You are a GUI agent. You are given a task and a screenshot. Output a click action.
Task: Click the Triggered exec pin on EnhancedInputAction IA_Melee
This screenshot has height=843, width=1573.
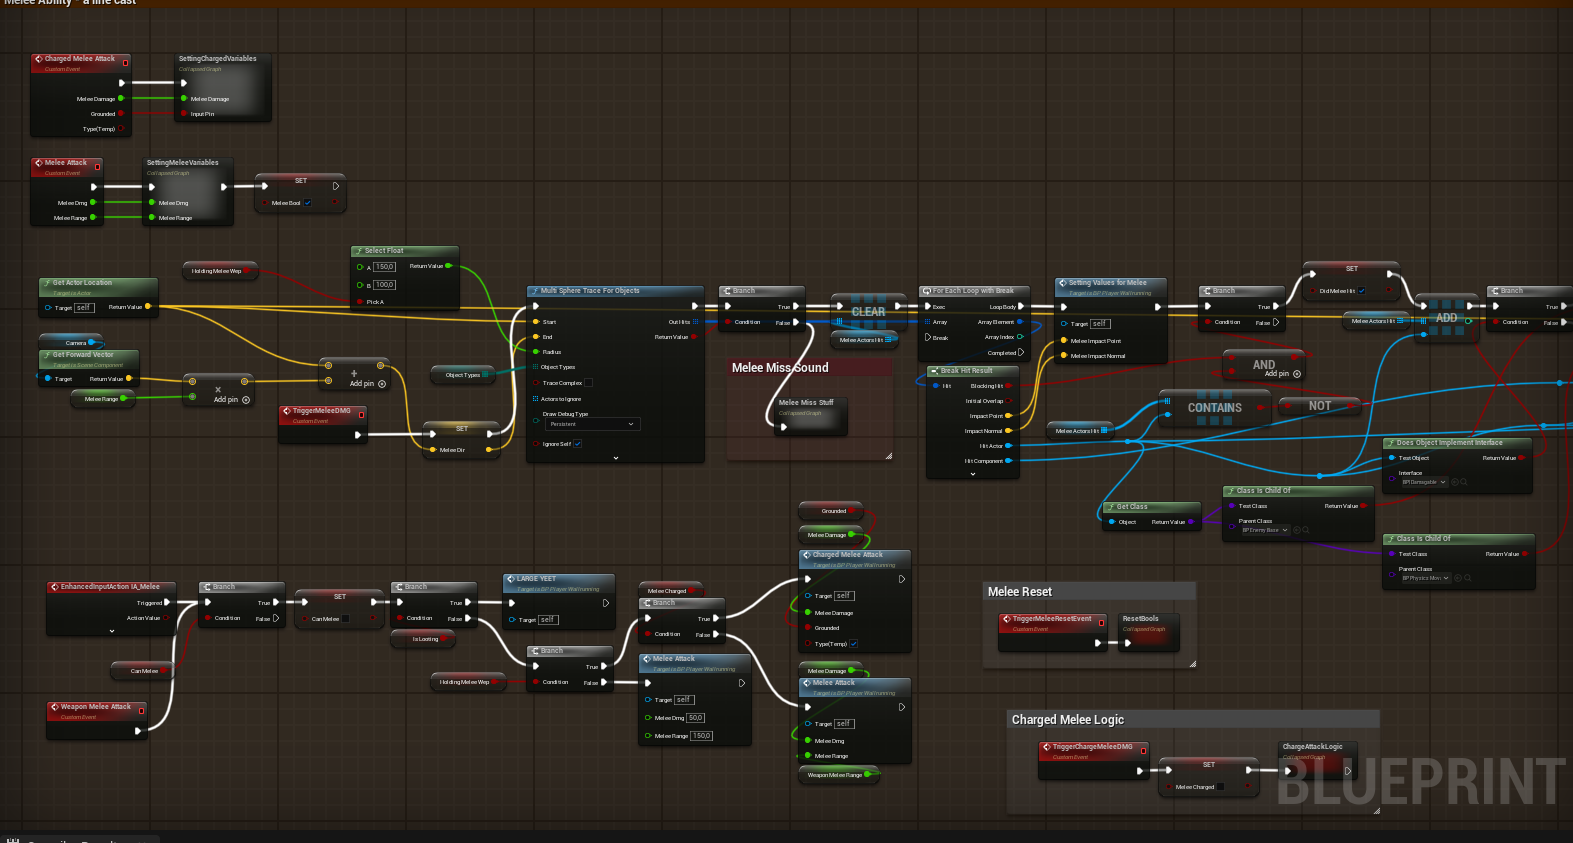(166, 603)
